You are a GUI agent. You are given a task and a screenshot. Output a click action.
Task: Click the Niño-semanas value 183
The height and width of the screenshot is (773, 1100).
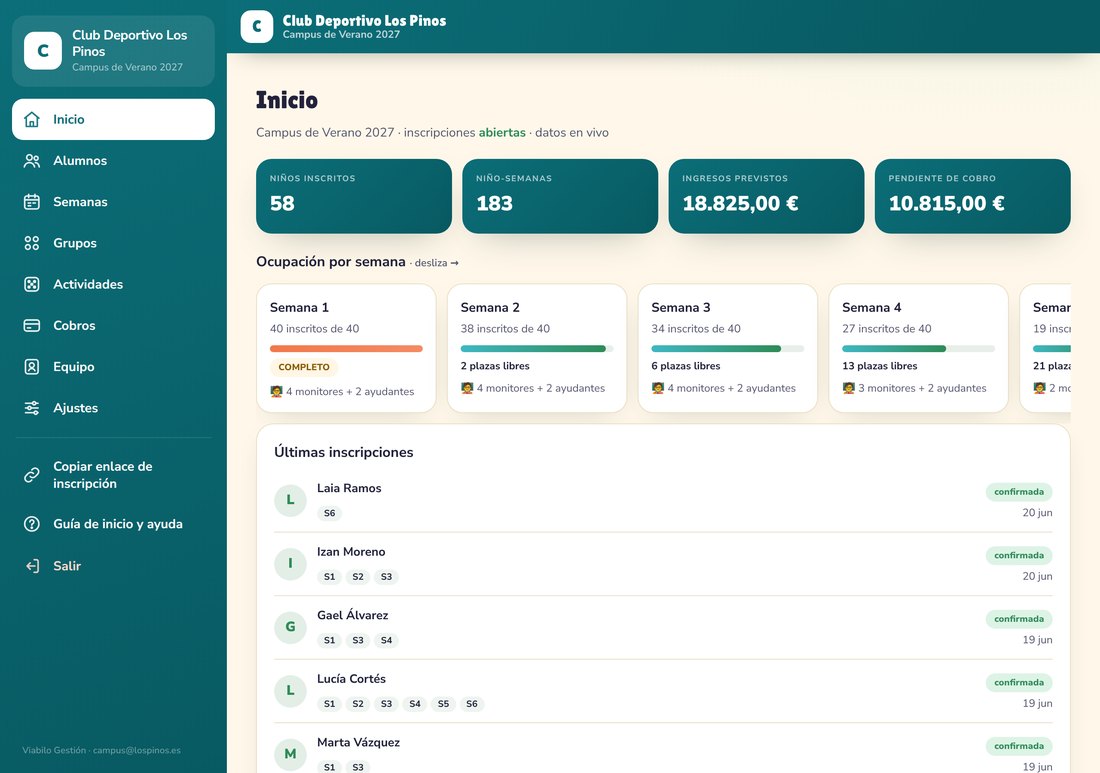495,203
